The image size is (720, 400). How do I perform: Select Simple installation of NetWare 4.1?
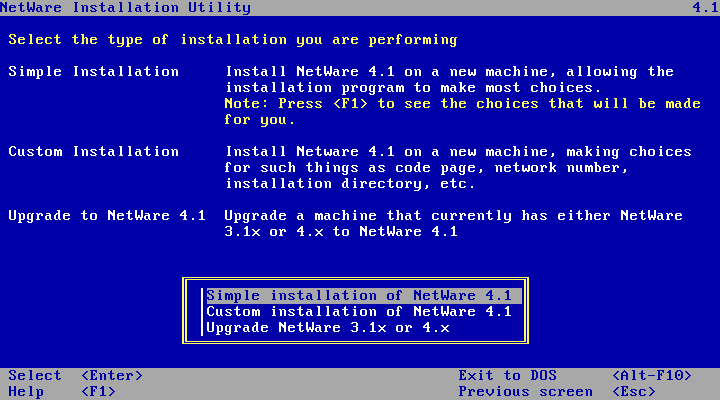pos(364,295)
